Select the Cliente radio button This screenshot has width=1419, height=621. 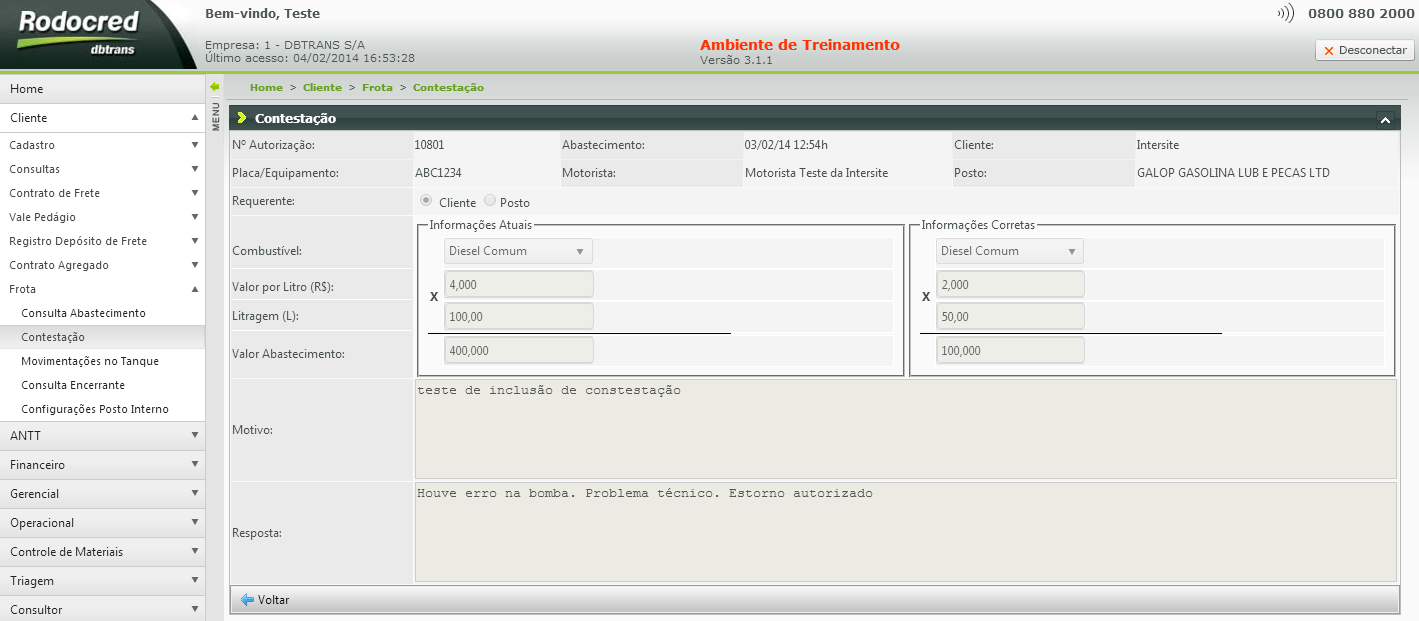click(x=426, y=201)
